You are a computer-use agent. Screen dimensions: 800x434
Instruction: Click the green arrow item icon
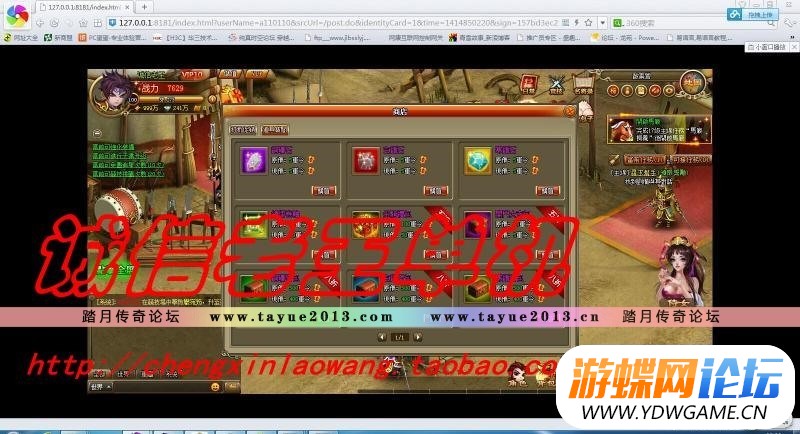tap(254, 225)
